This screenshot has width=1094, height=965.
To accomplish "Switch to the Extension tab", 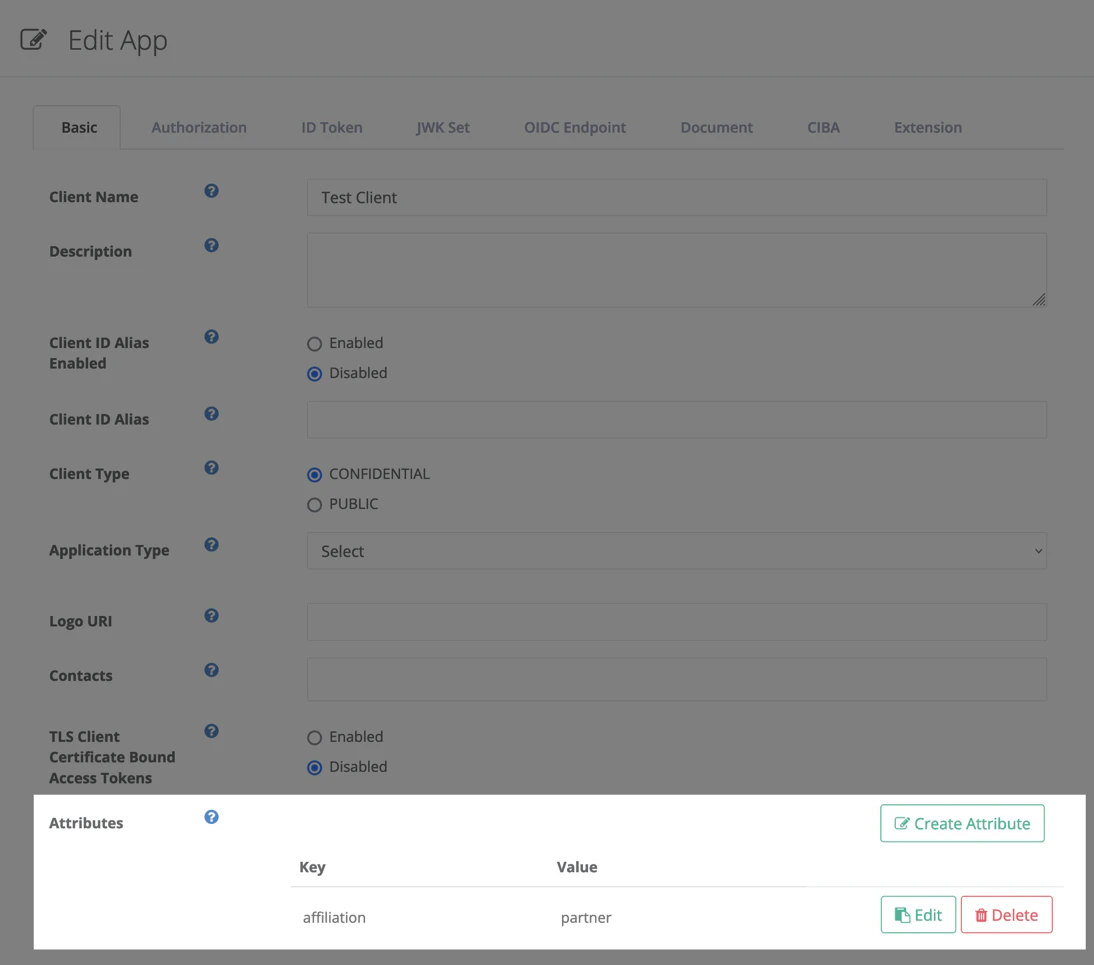I will [927, 127].
